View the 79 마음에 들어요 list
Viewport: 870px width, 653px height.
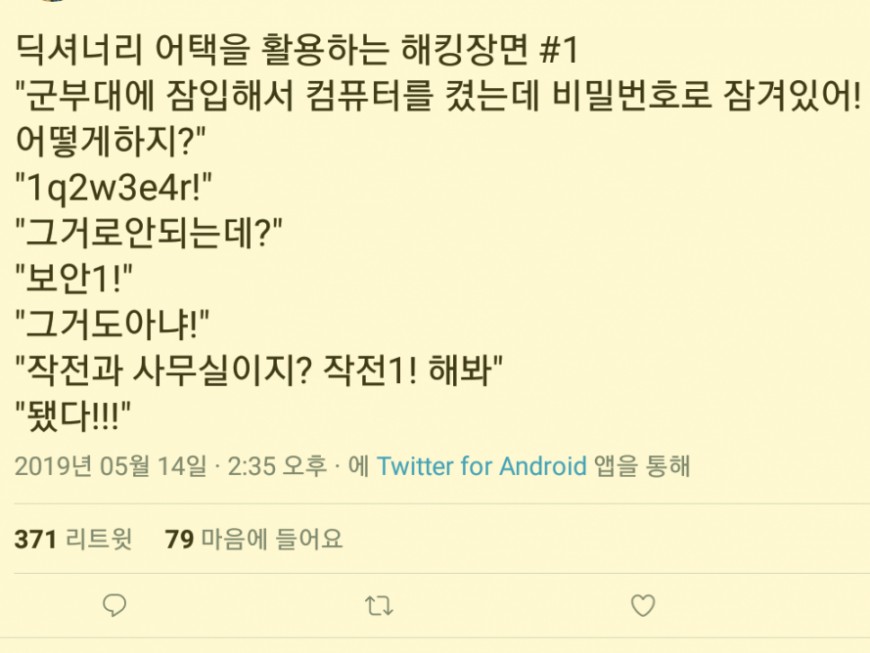pos(254,539)
